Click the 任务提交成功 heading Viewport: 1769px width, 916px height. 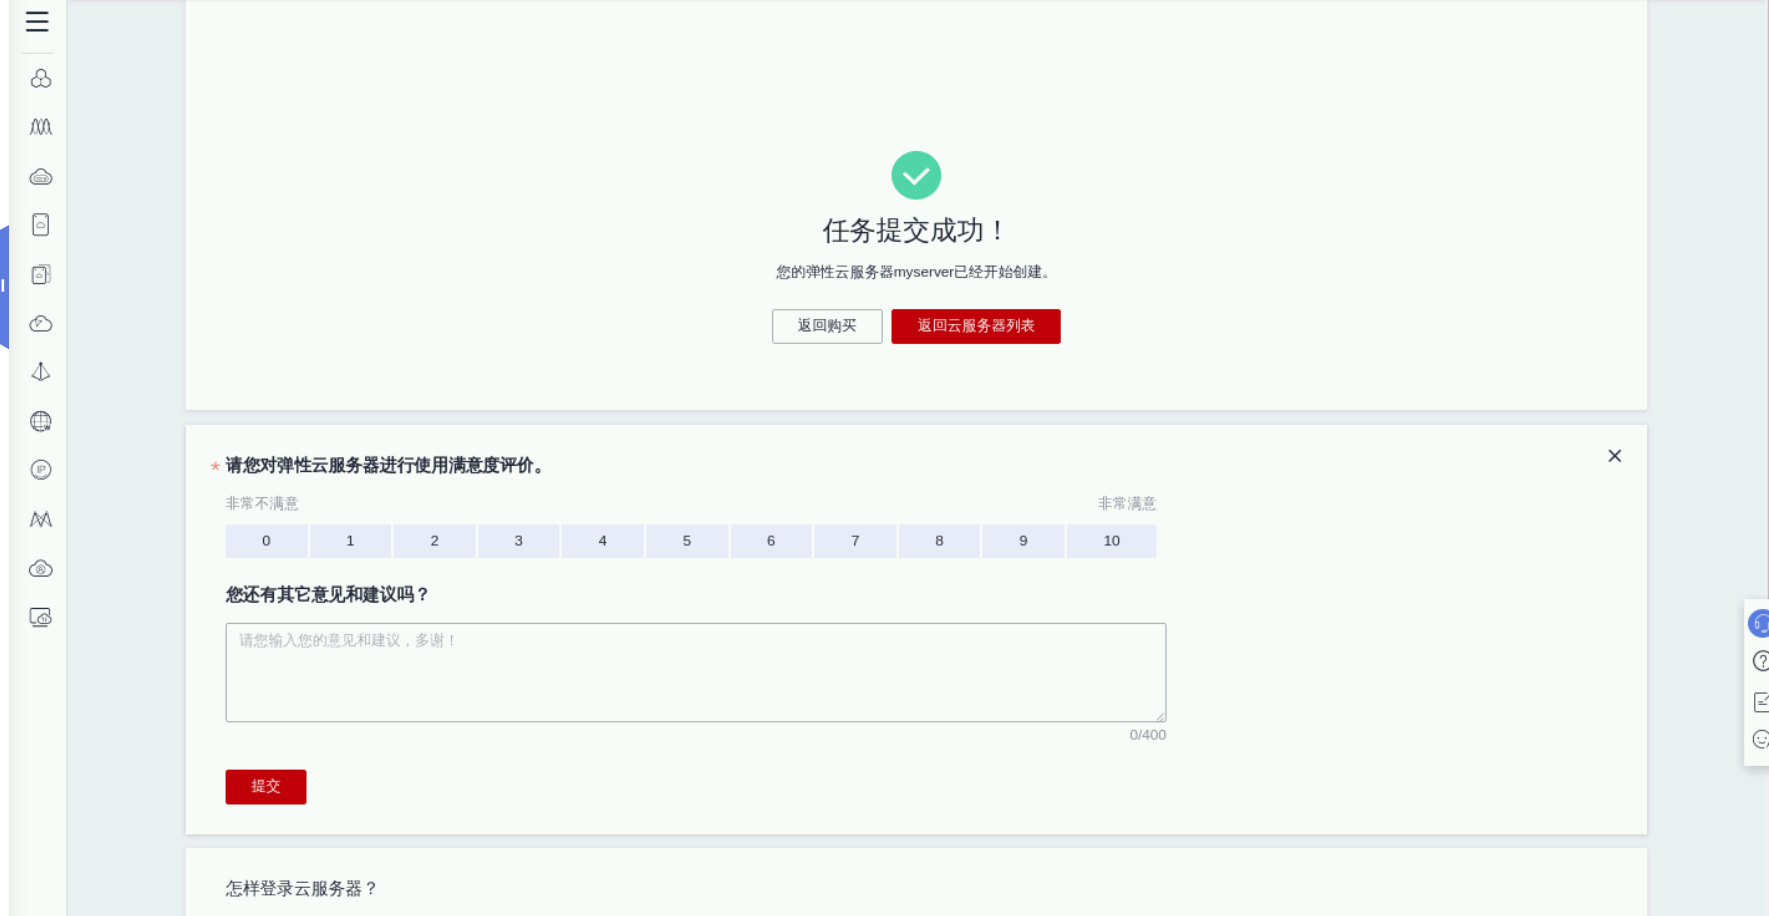click(916, 231)
